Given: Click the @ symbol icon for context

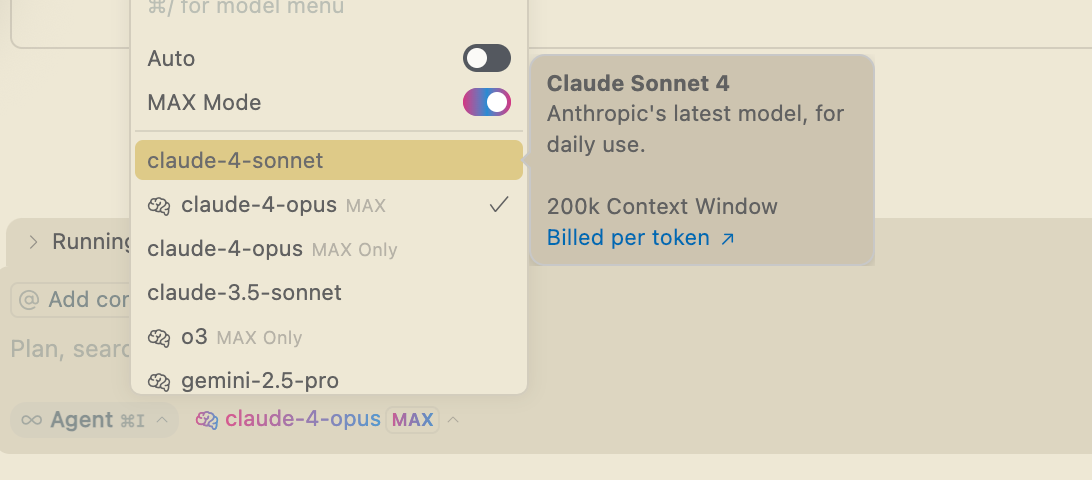Looking at the screenshot, I should tap(29, 300).
